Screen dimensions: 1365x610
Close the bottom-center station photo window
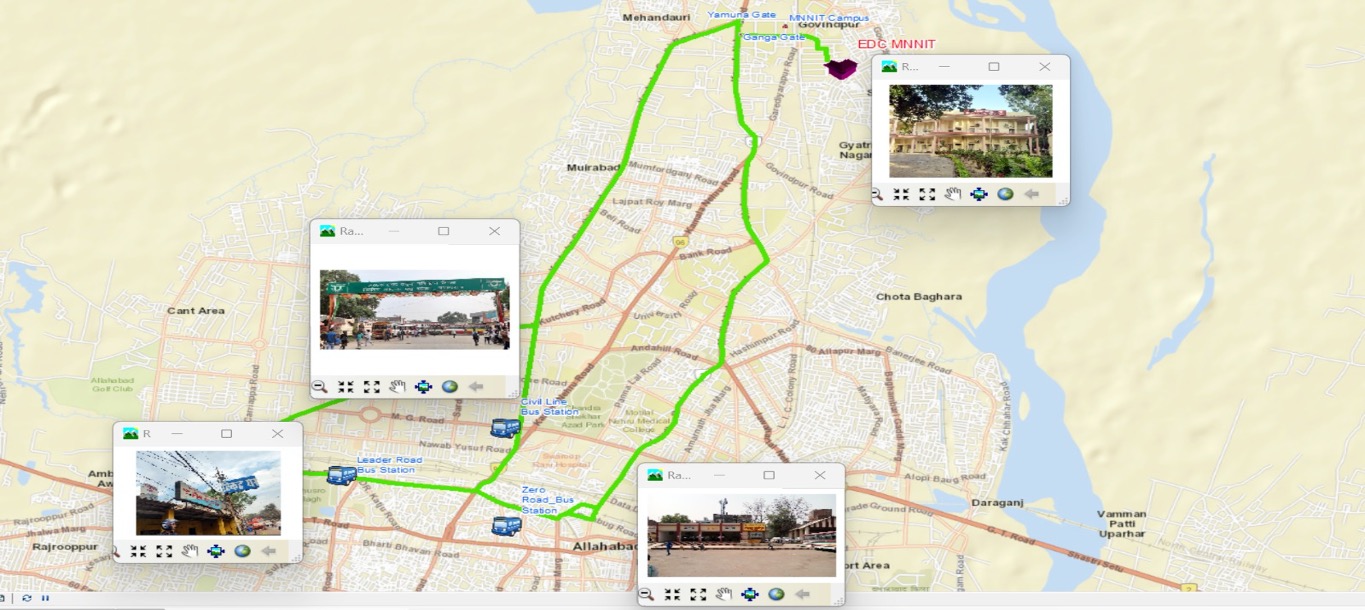(820, 475)
